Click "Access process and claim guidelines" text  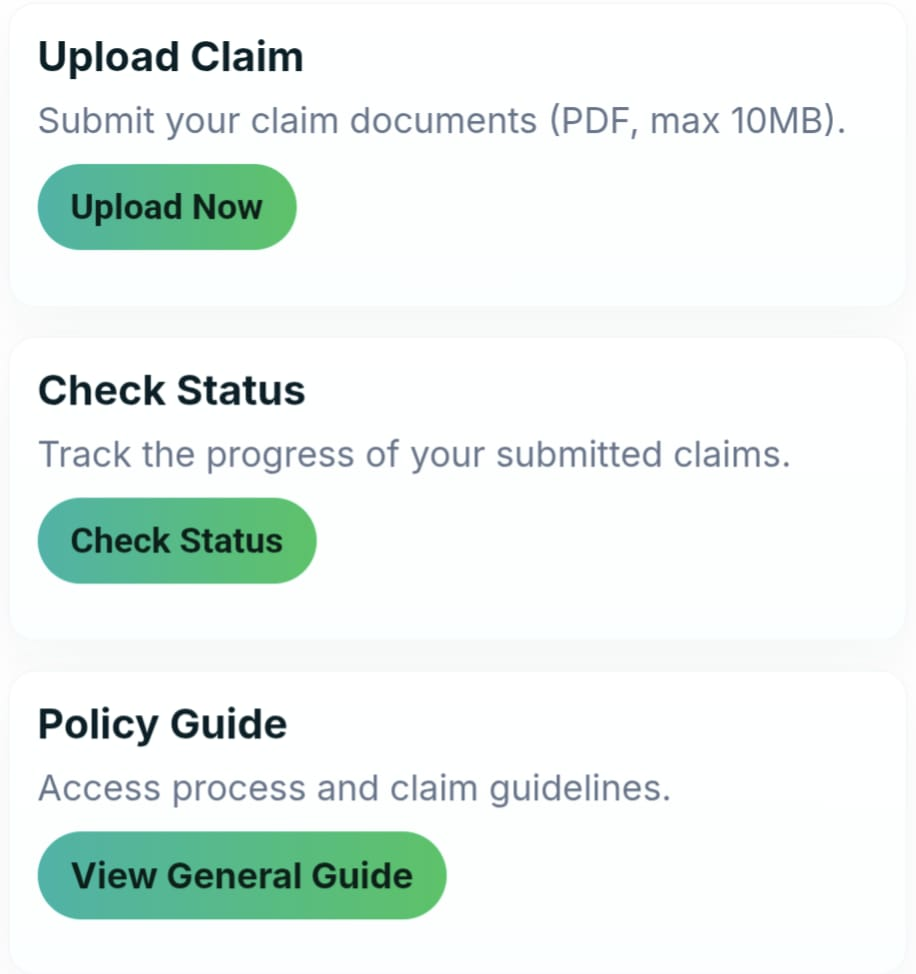click(x=354, y=789)
